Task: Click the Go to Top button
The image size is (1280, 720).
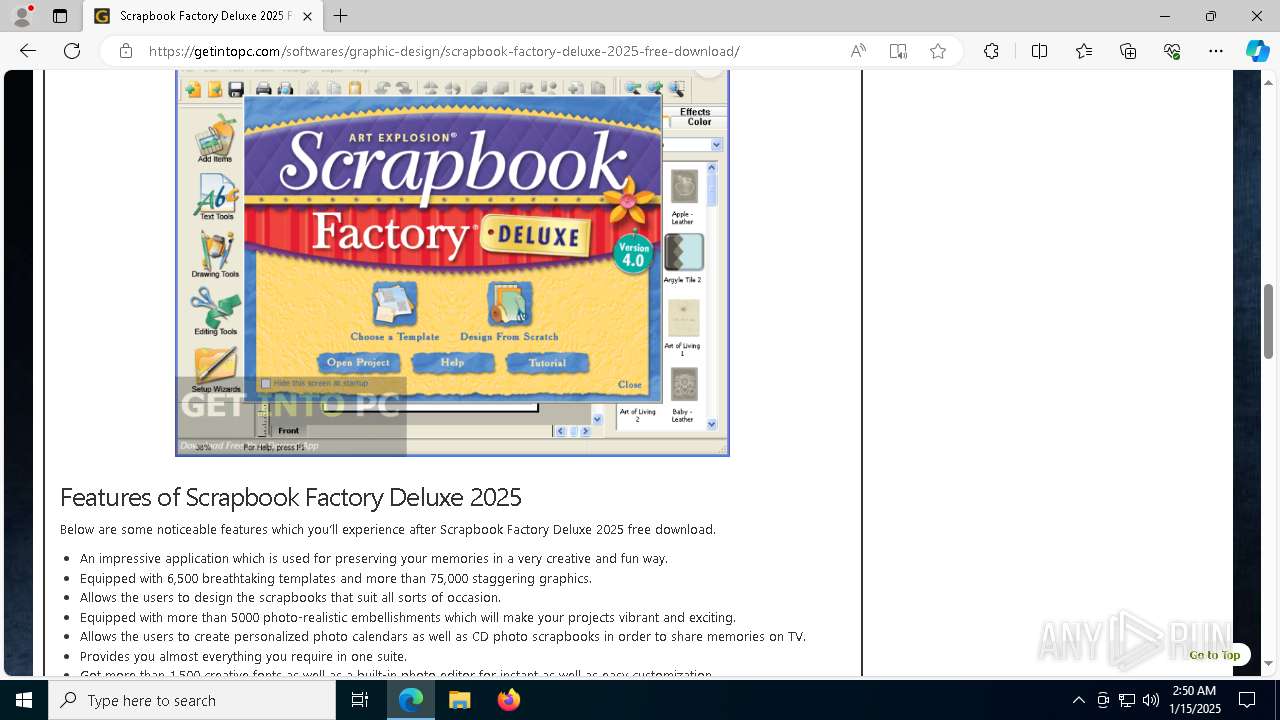Action: [1214, 655]
